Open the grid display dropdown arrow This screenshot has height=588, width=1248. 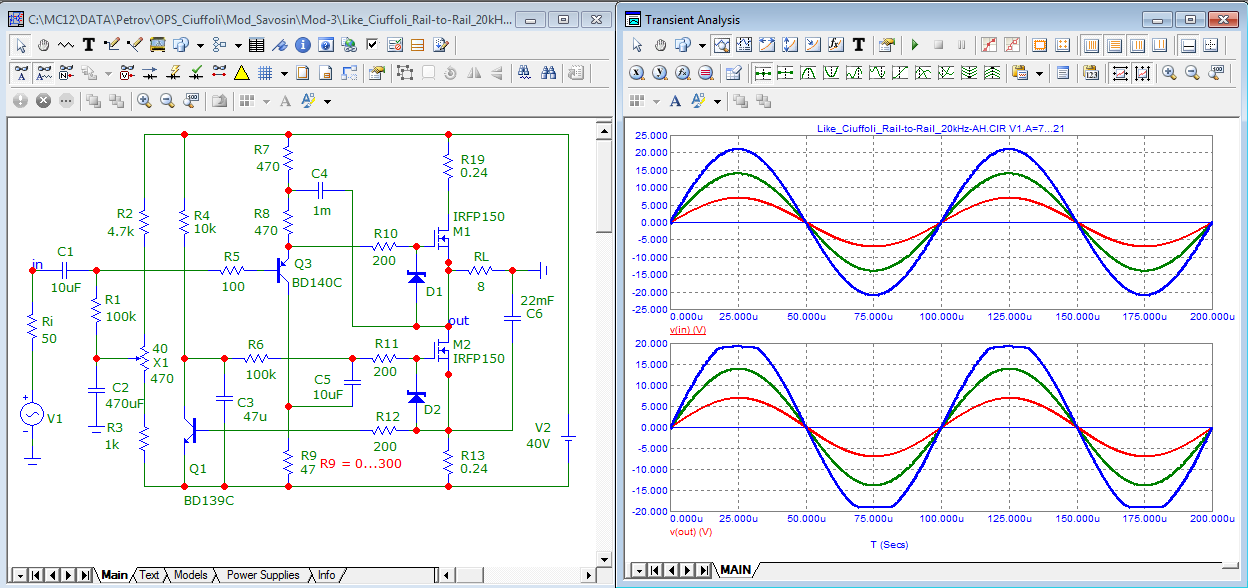pos(284,73)
